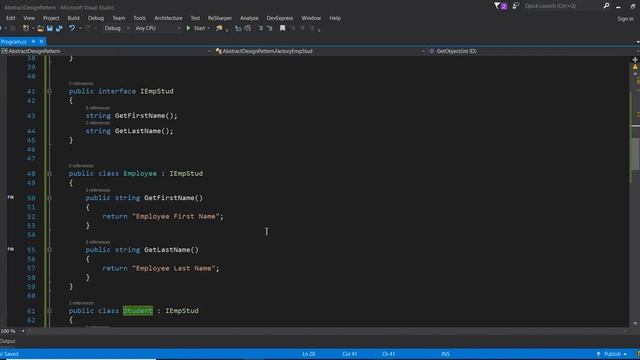The image size is (640, 360).
Task: Click the Find in Files toolbar icon
Action: 219,28
